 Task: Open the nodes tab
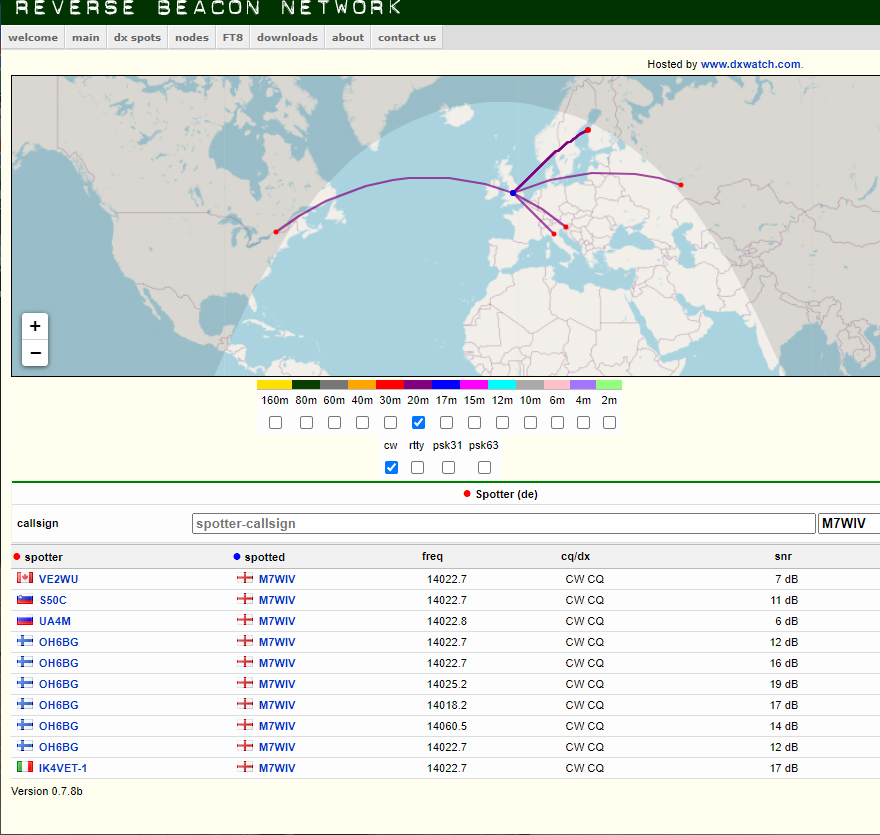(192, 38)
